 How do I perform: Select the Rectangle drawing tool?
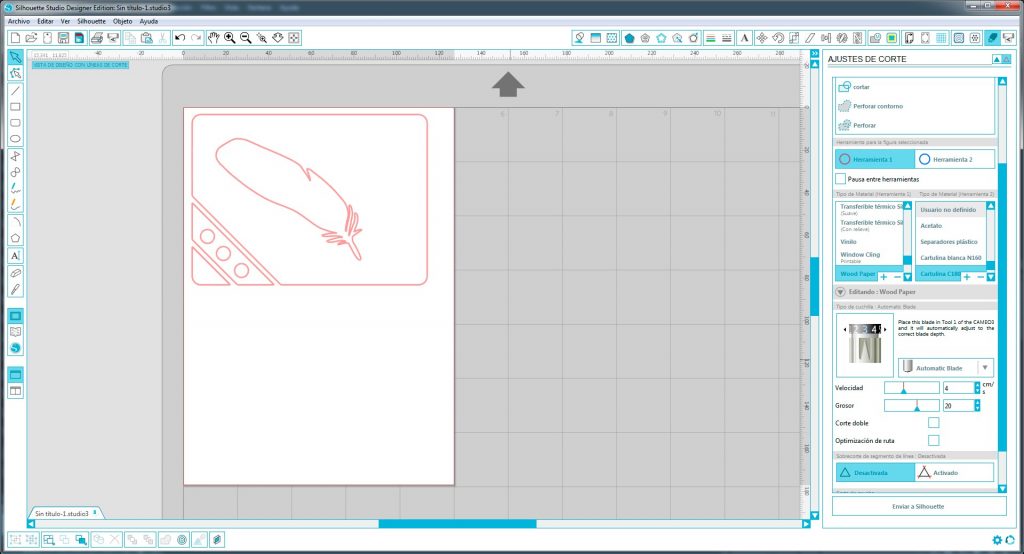(15, 106)
